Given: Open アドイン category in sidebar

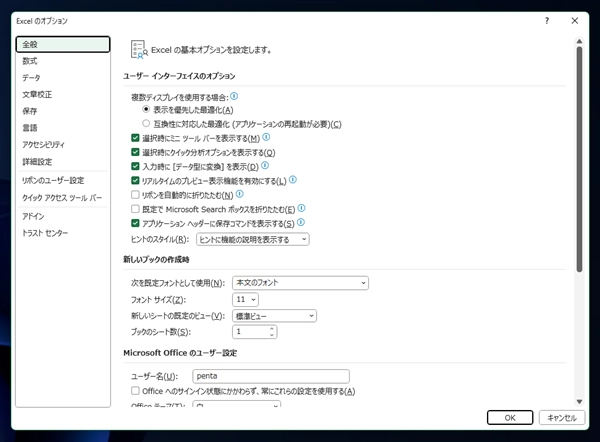Looking at the screenshot, I should [63, 216].
